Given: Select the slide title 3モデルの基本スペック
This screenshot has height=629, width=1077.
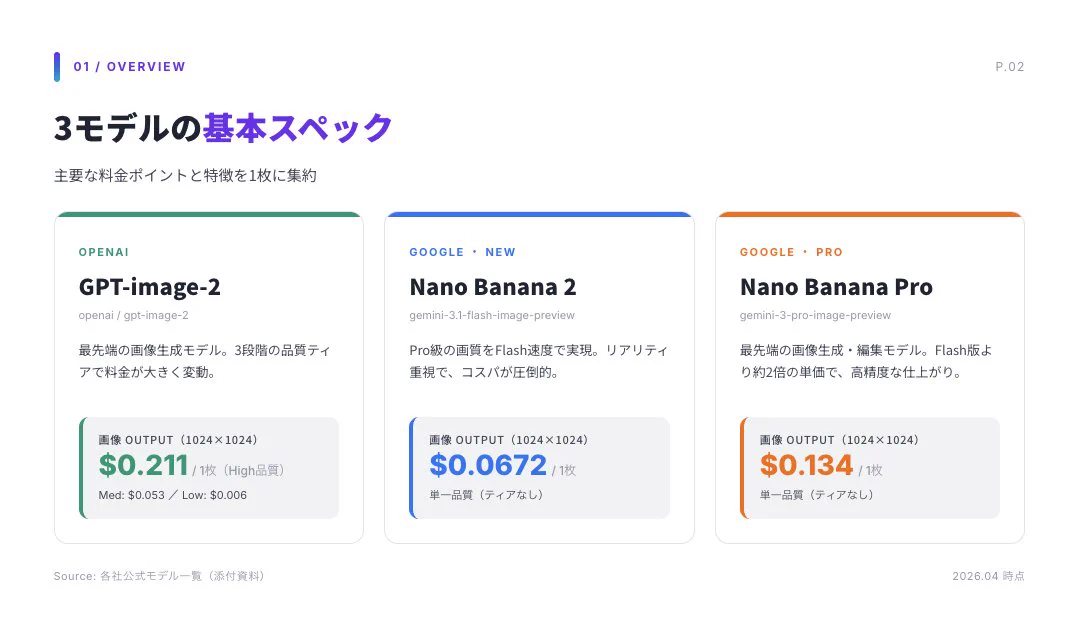Looking at the screenshot, I should (x=223, y=128).
